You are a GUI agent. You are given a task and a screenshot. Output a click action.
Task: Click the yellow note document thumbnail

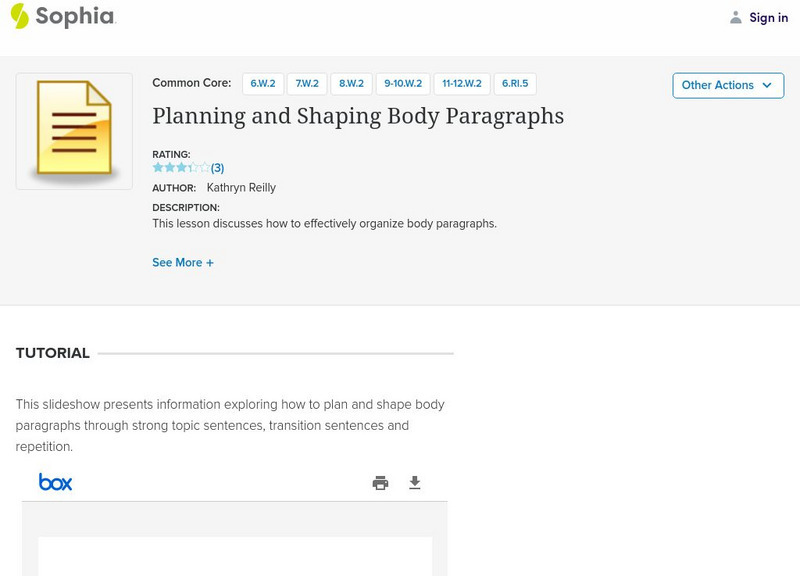pyautogui.click(x=74, y=131)
